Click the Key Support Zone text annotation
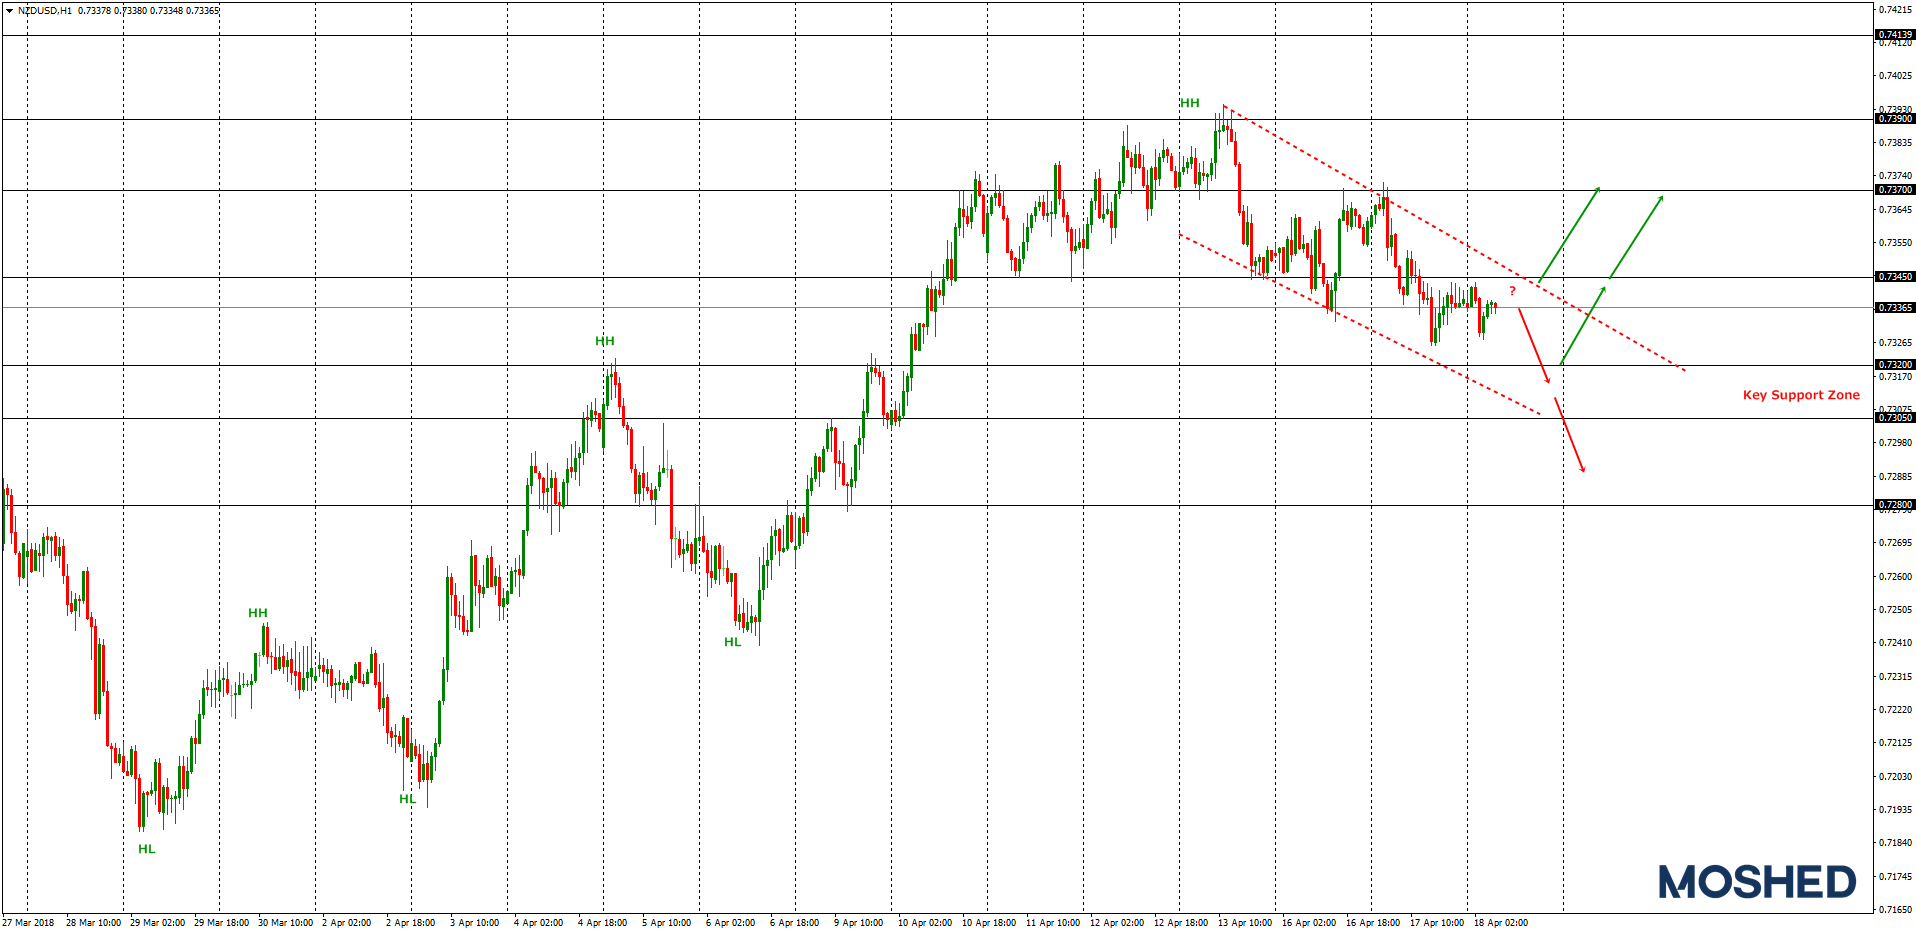Screen dimensions: 1916x934 (x=1800, y=395)
